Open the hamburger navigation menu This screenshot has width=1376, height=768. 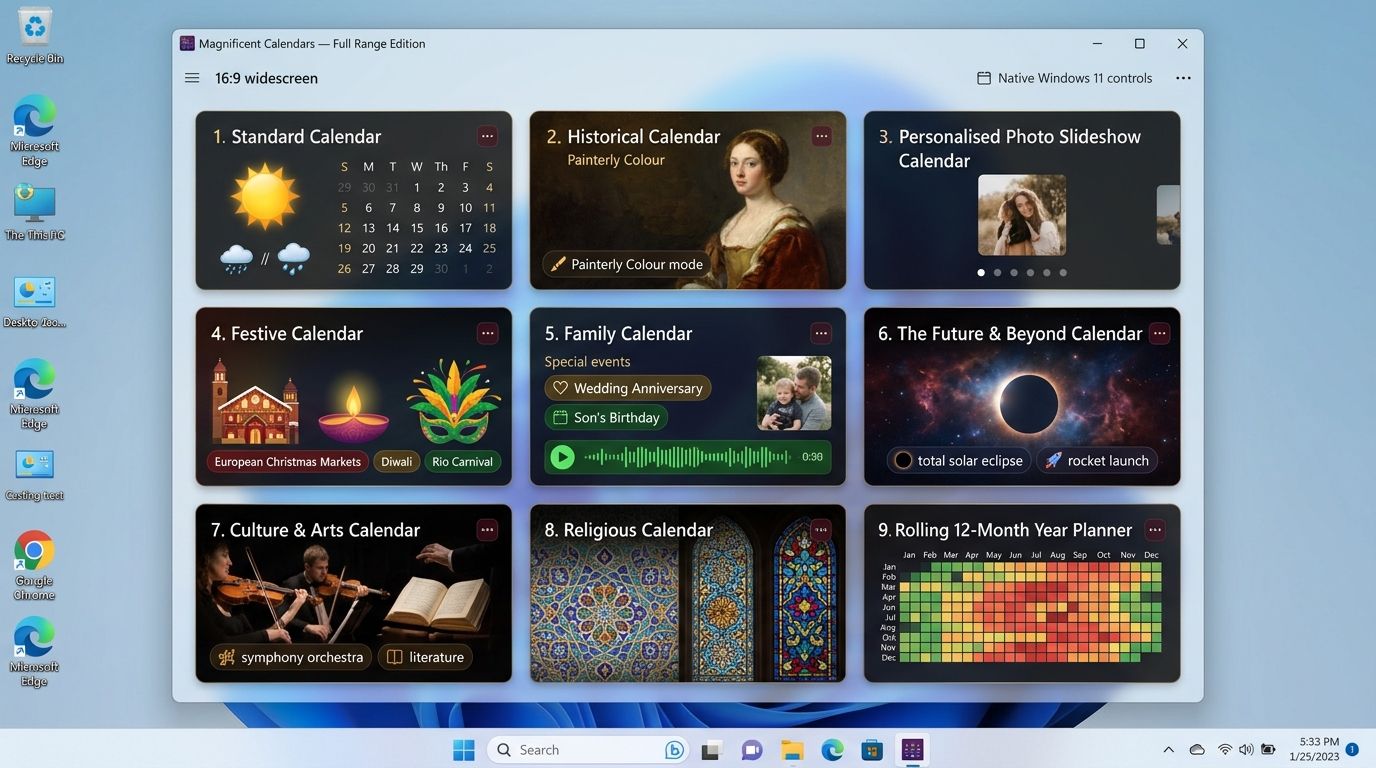[x=192, y=78]
